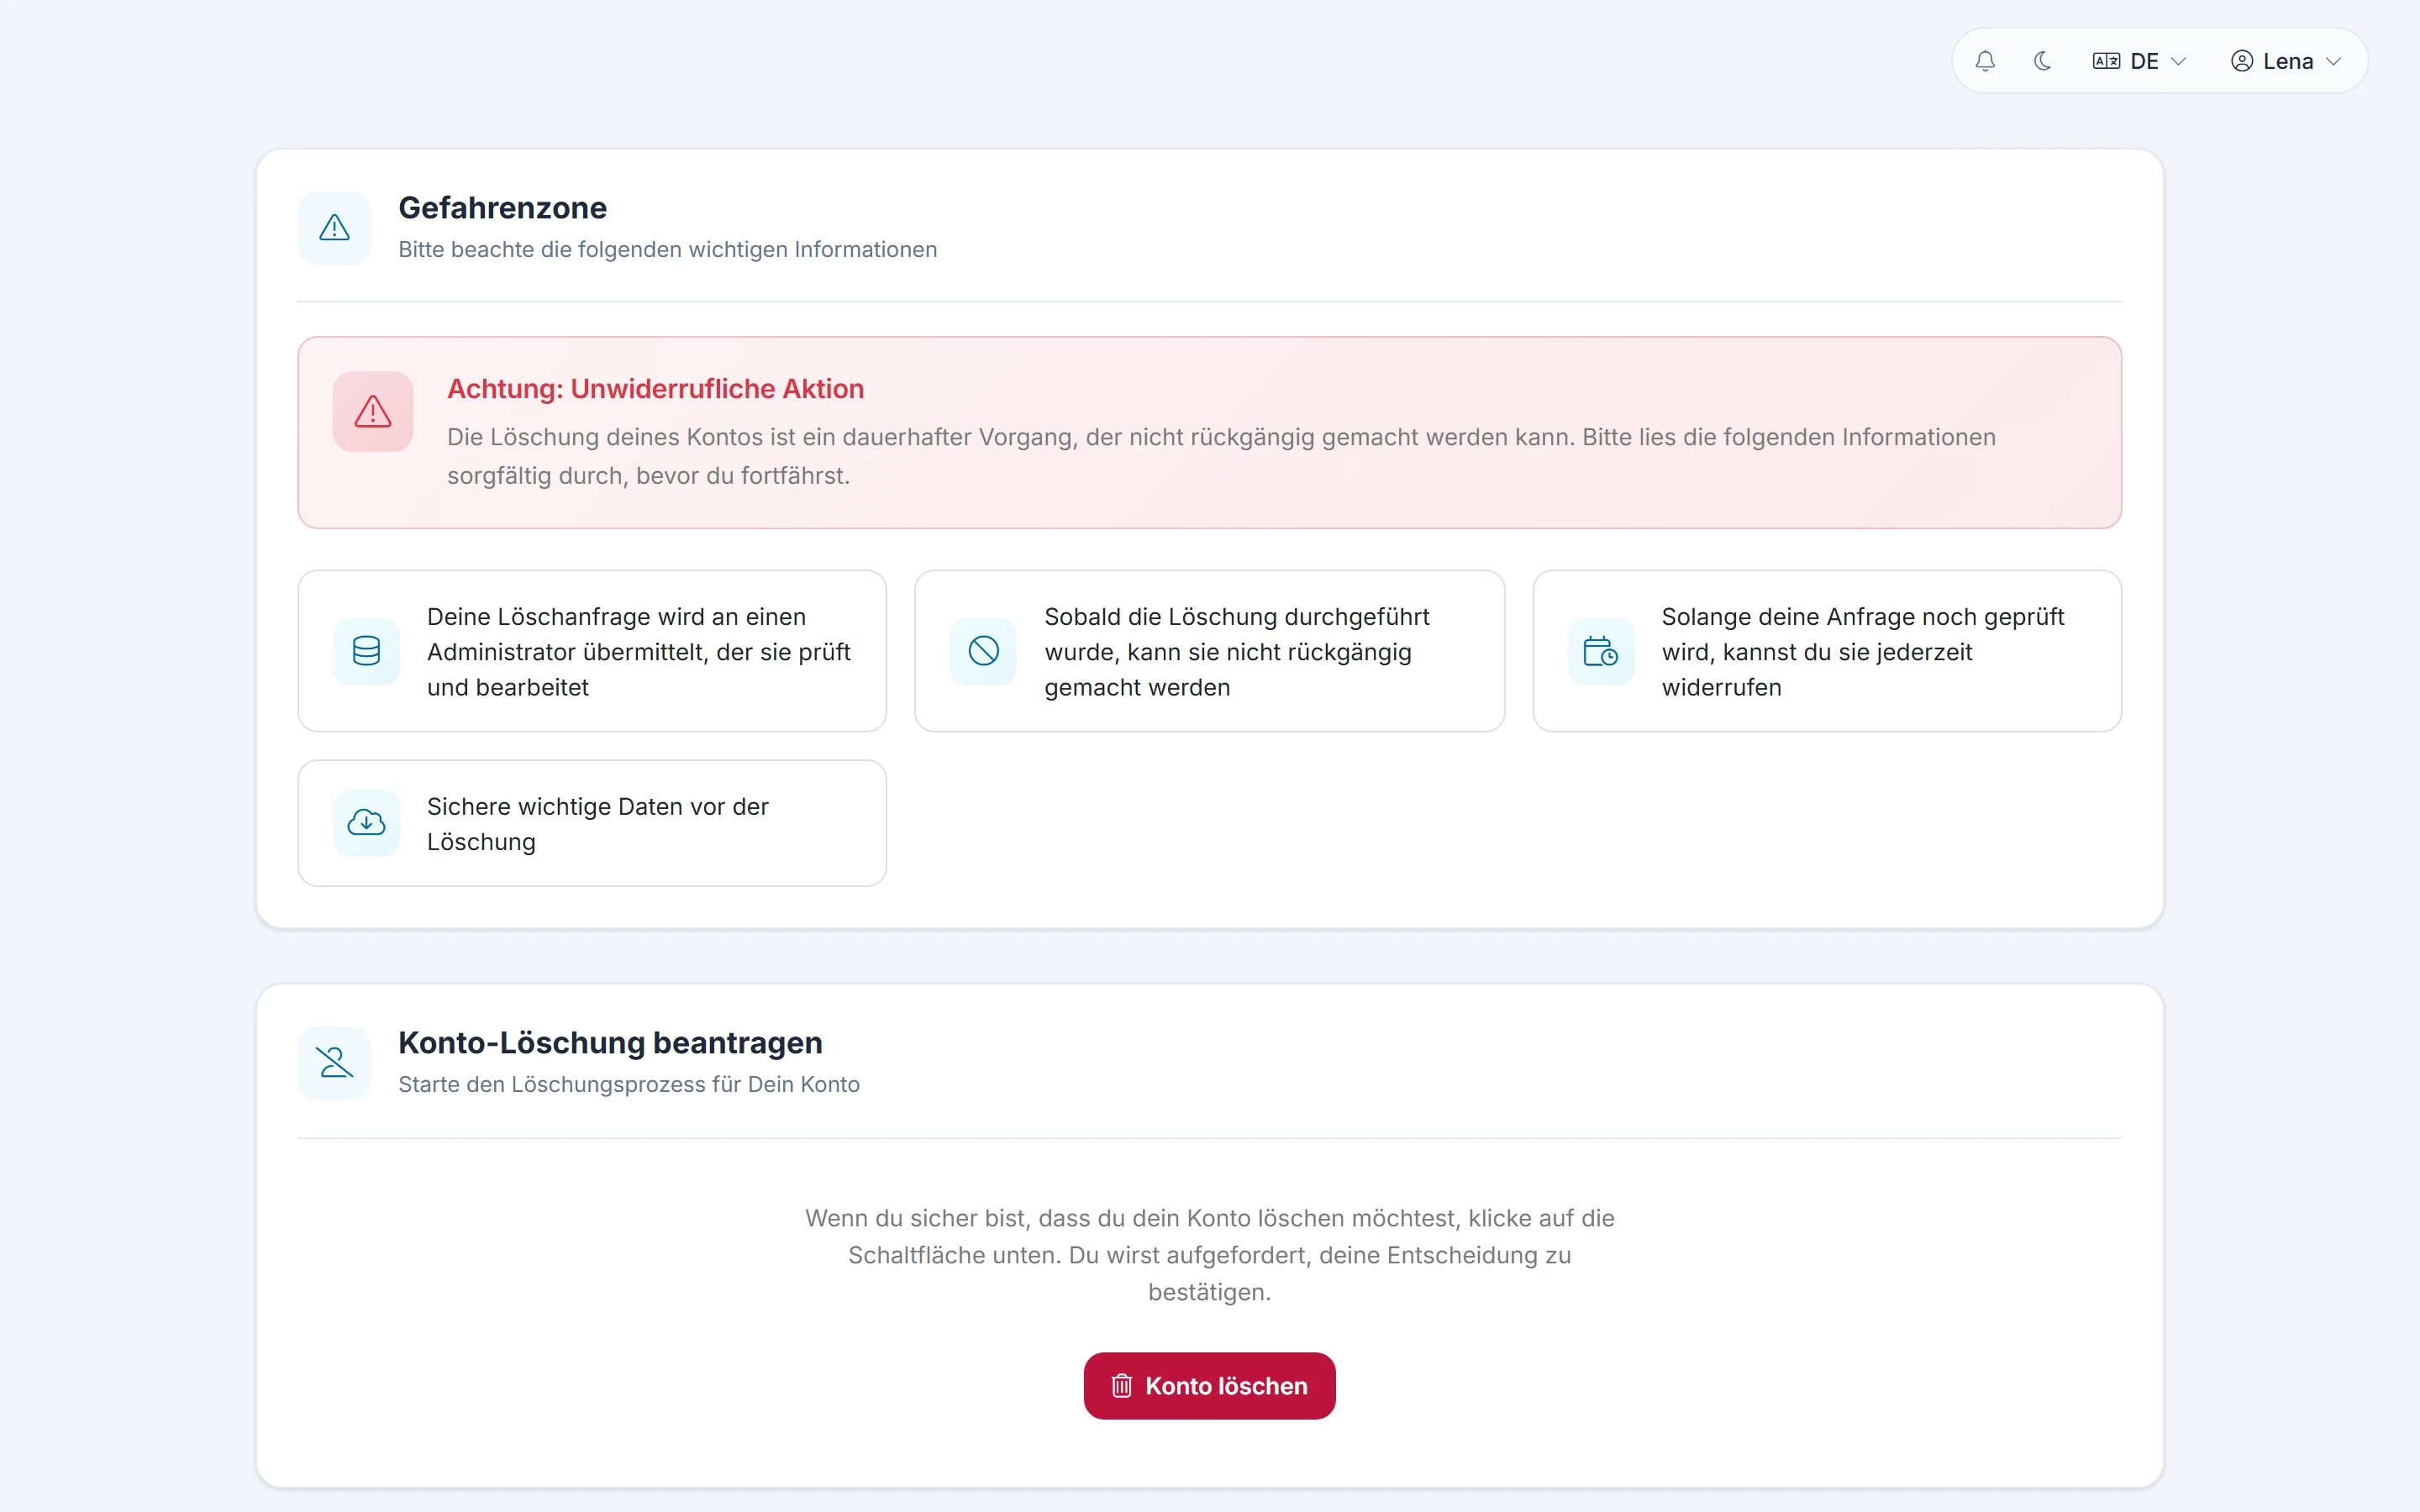Click text 'Sobald die Löschung durchgeführt wurde'
Viewport: 2420px width, 1512px height.
[x=1237, y=652]
